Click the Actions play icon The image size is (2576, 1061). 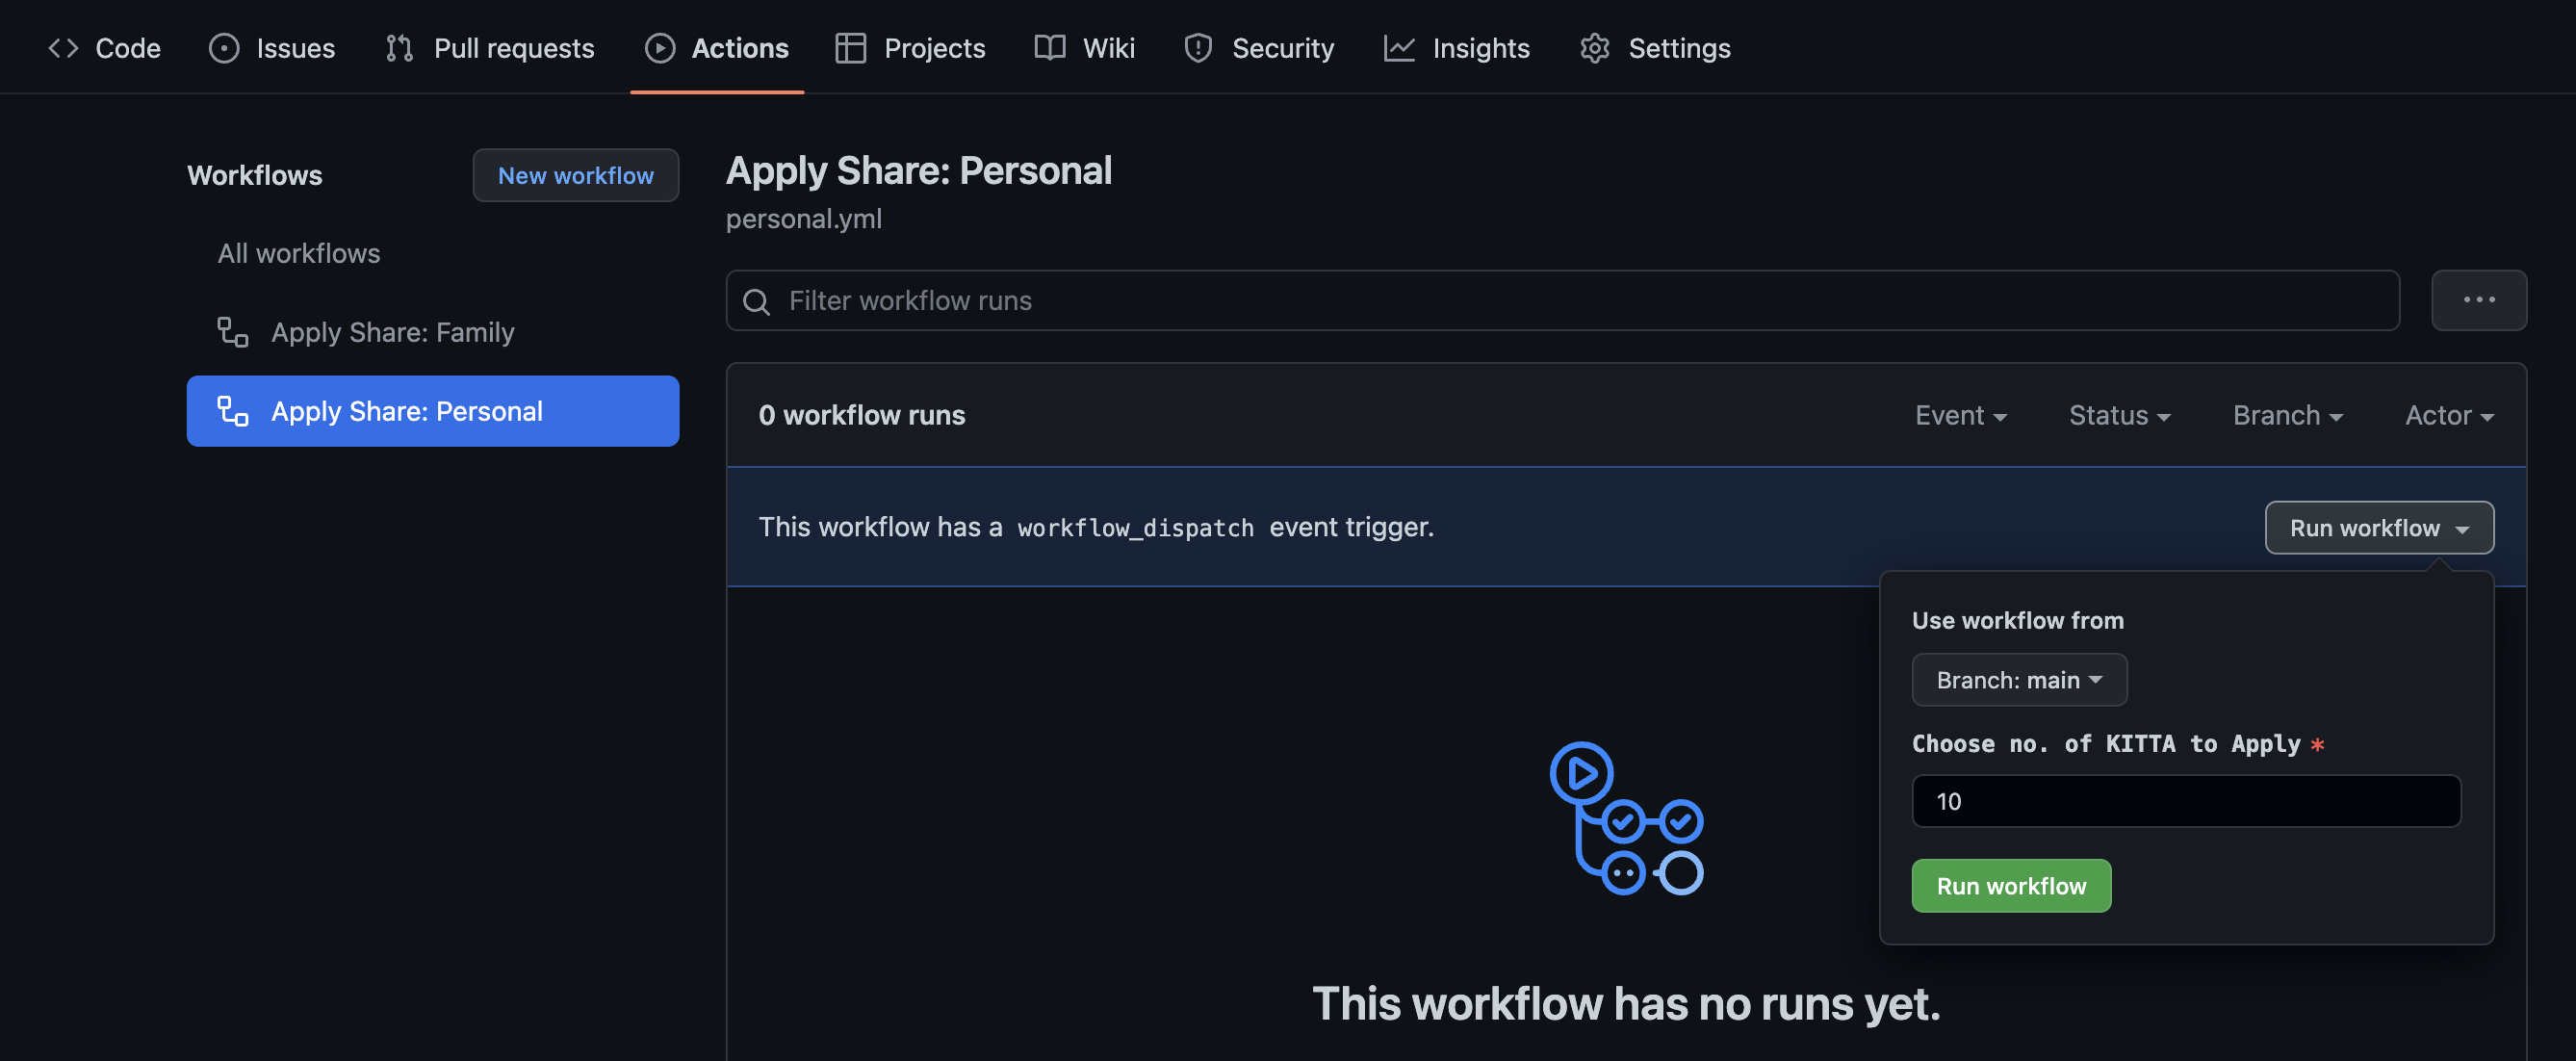[x=660, y=47]
